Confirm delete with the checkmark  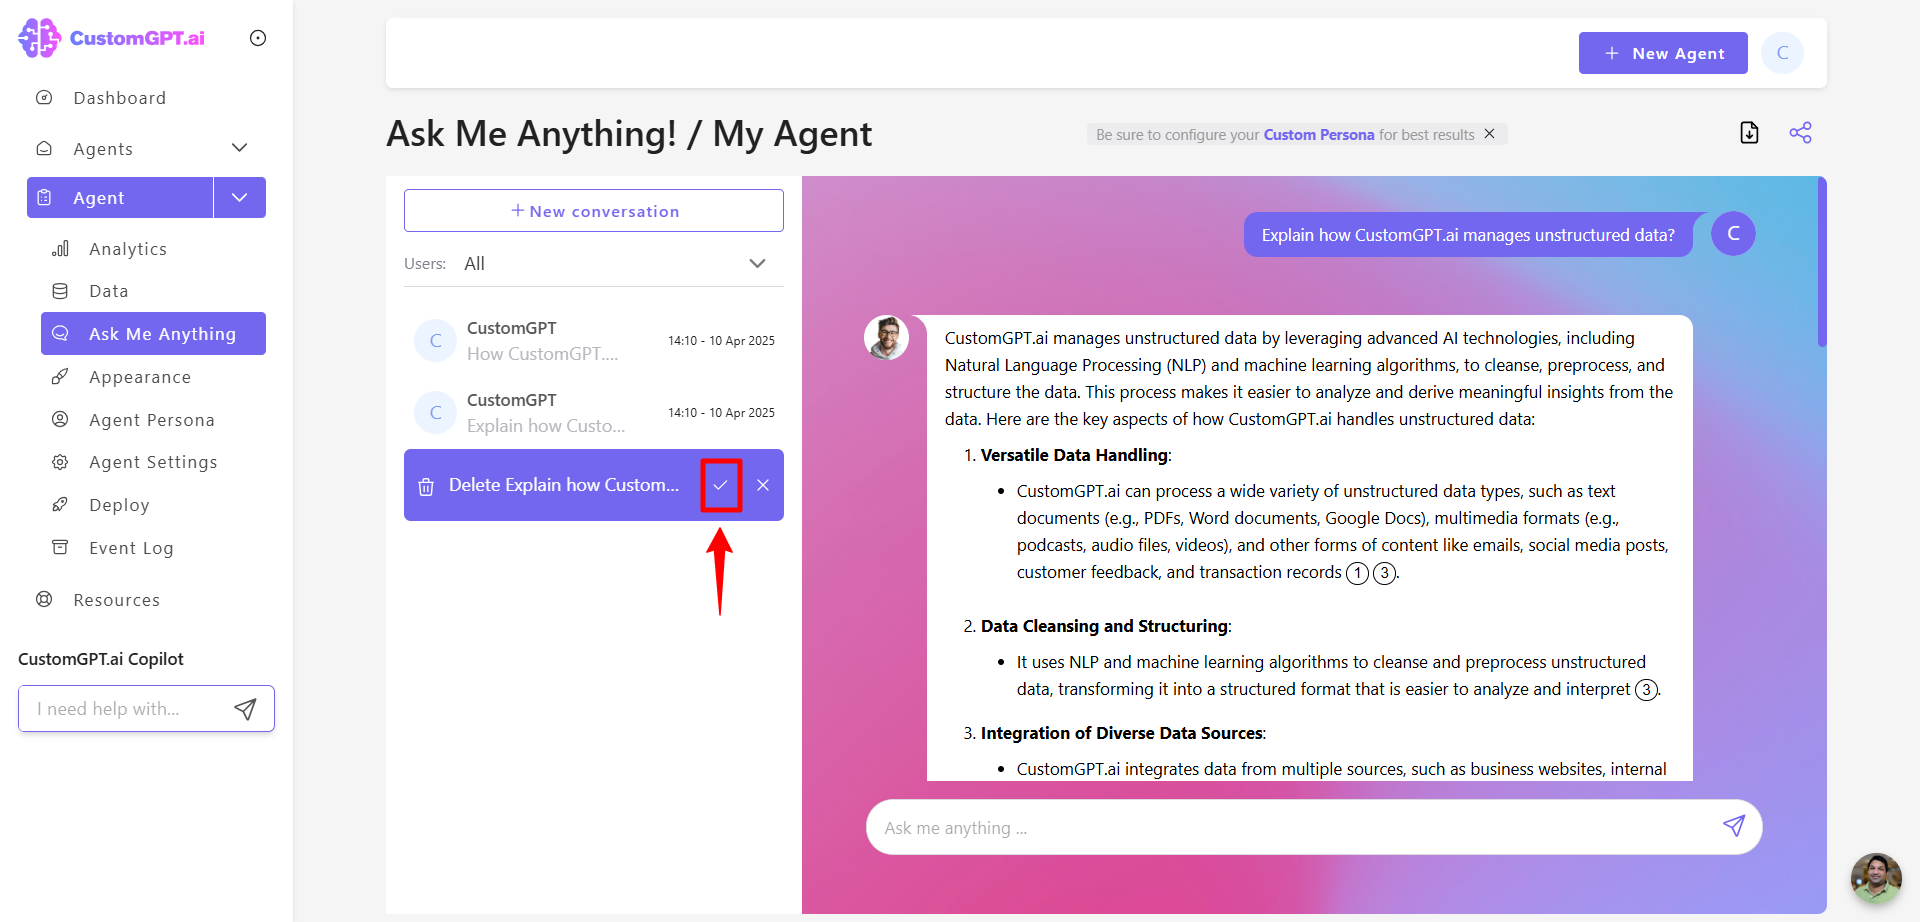point(720,485)
